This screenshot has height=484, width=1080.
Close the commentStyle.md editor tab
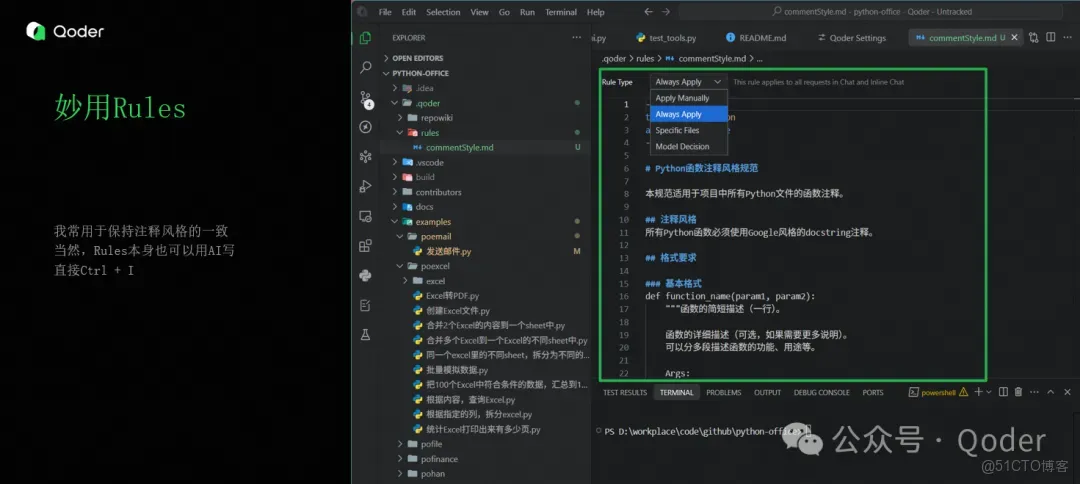pyautogui.click(x=1013, y=38)
